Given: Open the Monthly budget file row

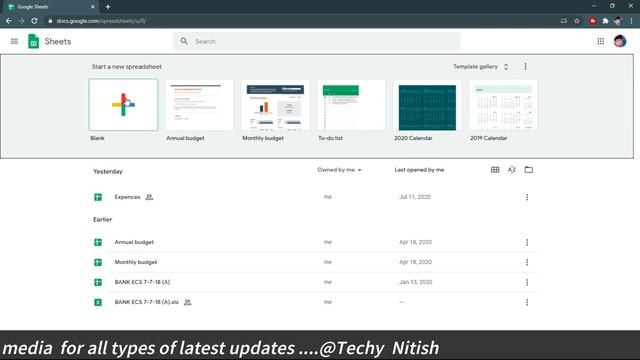Looking at the screenshot, I should pyautogui.click(x=314, y=262).
